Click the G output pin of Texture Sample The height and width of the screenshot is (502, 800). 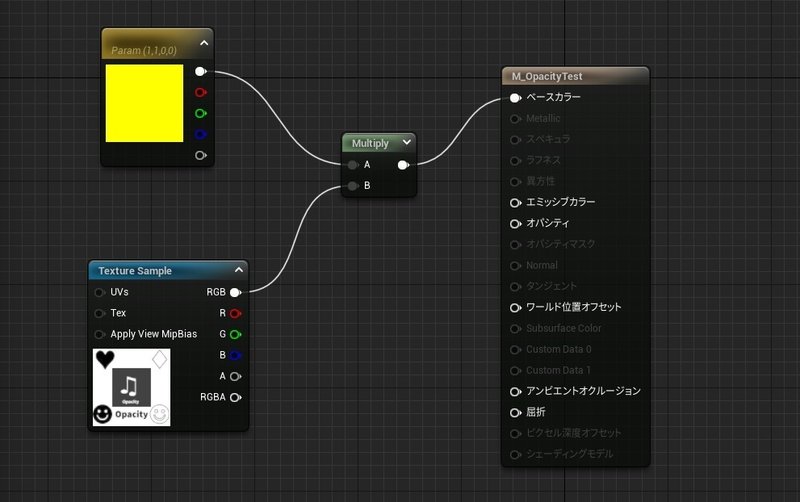235,335
